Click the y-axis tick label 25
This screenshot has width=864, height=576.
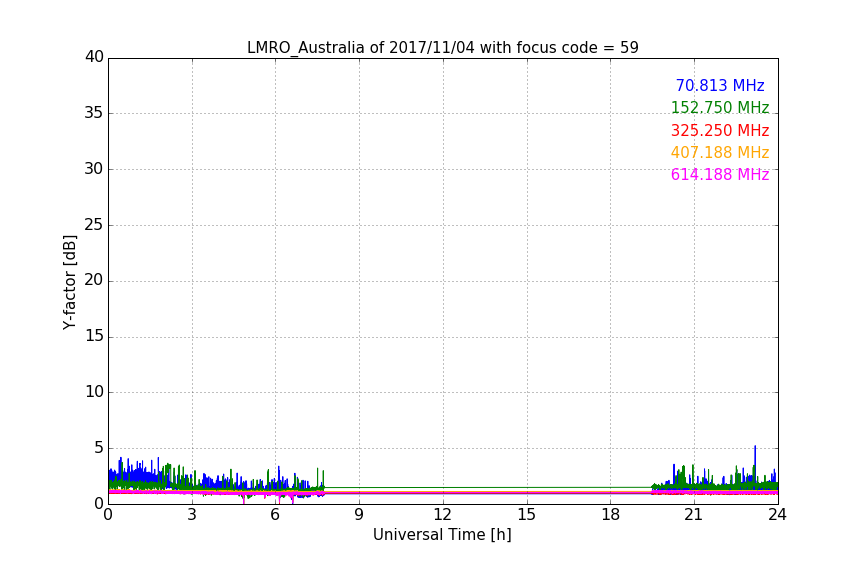[94, 224]
